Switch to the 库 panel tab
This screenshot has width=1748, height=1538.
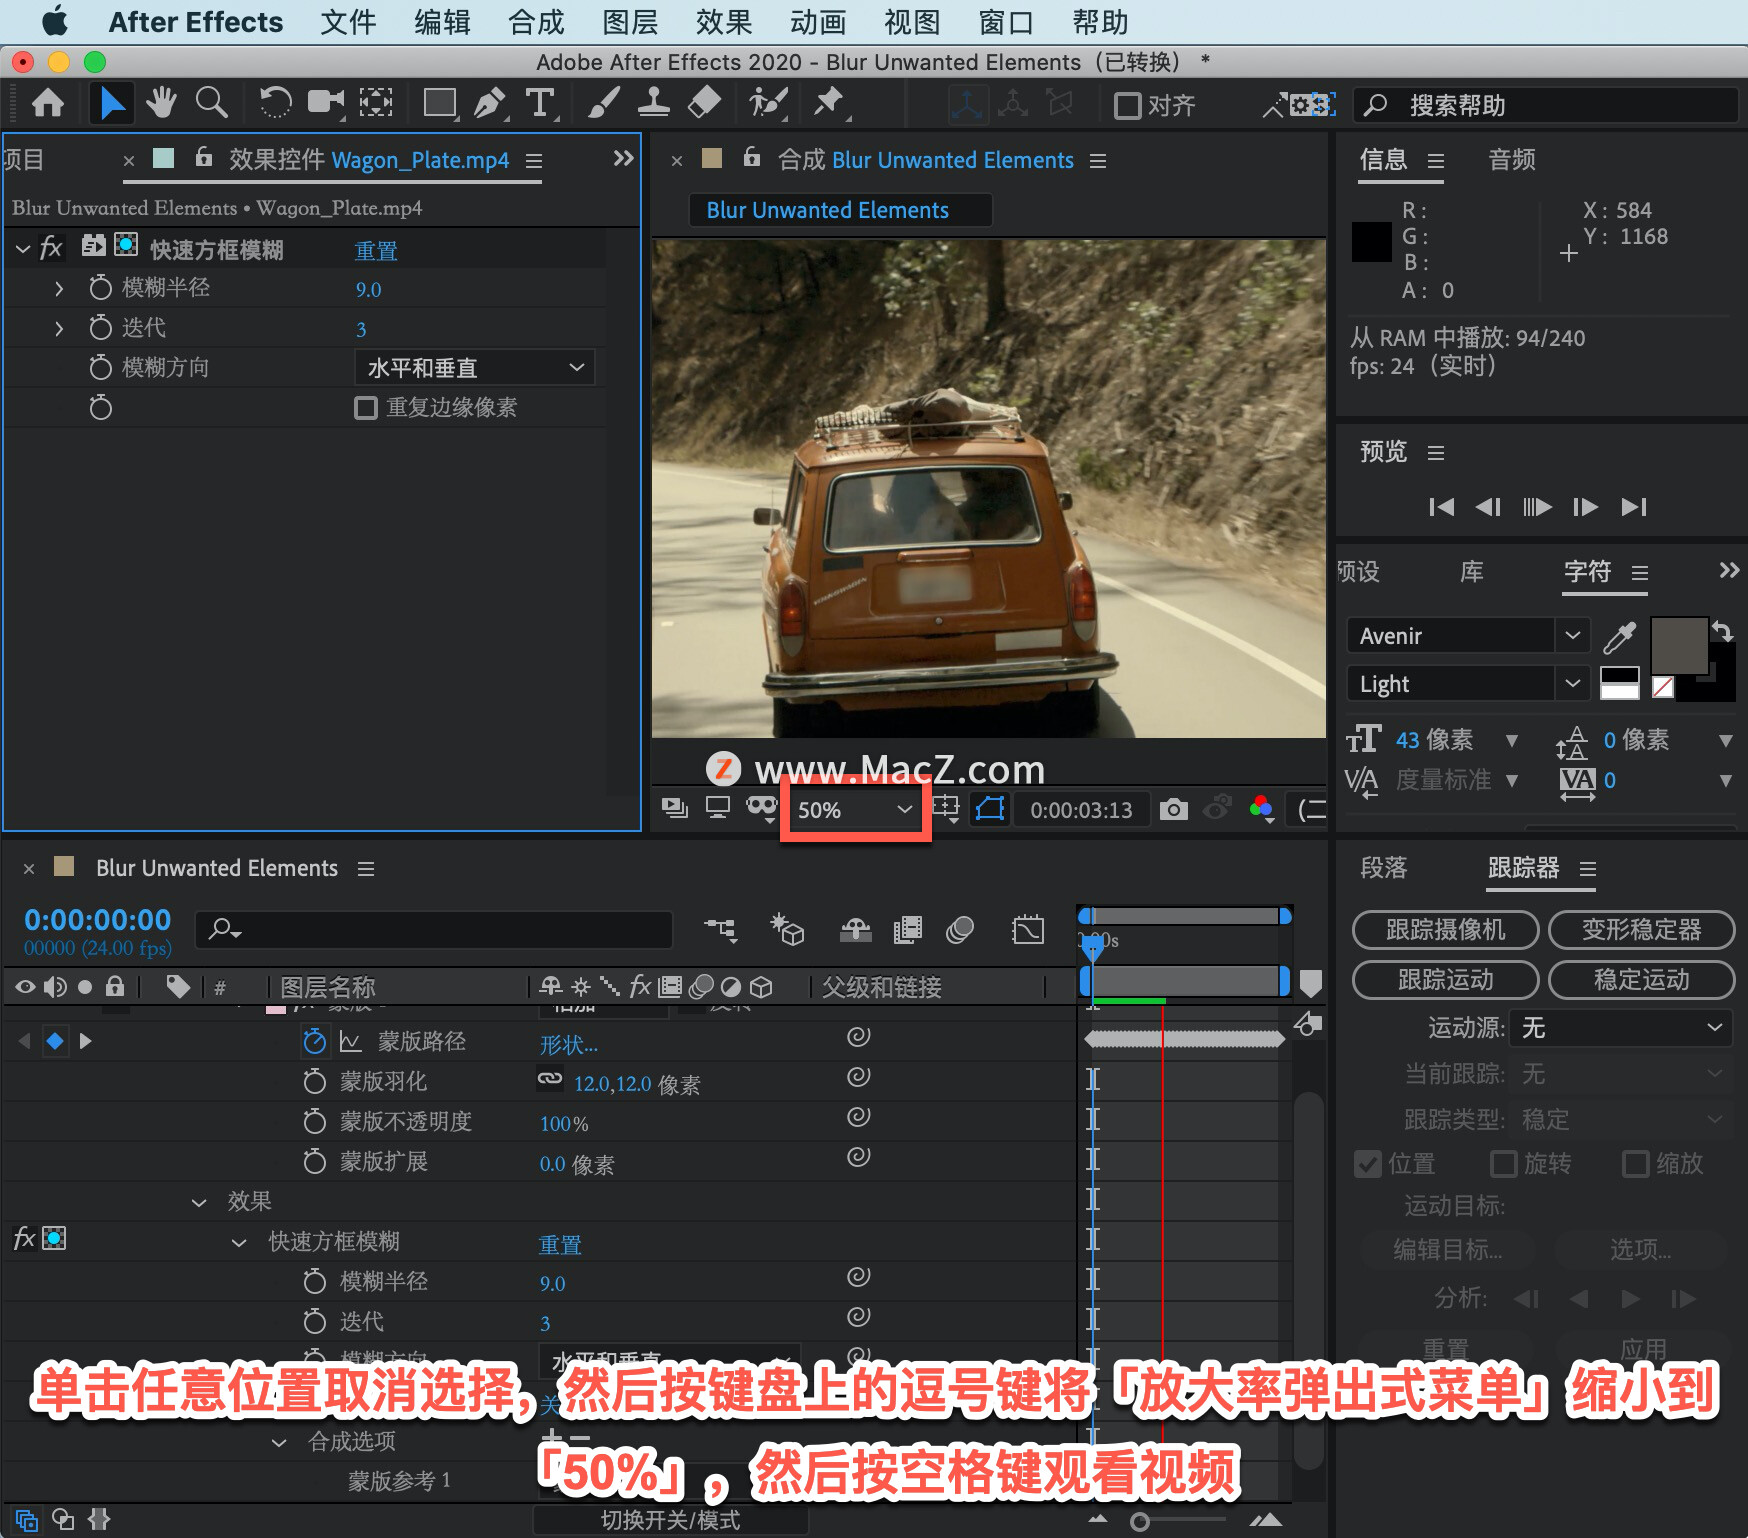pos(1471,572)
